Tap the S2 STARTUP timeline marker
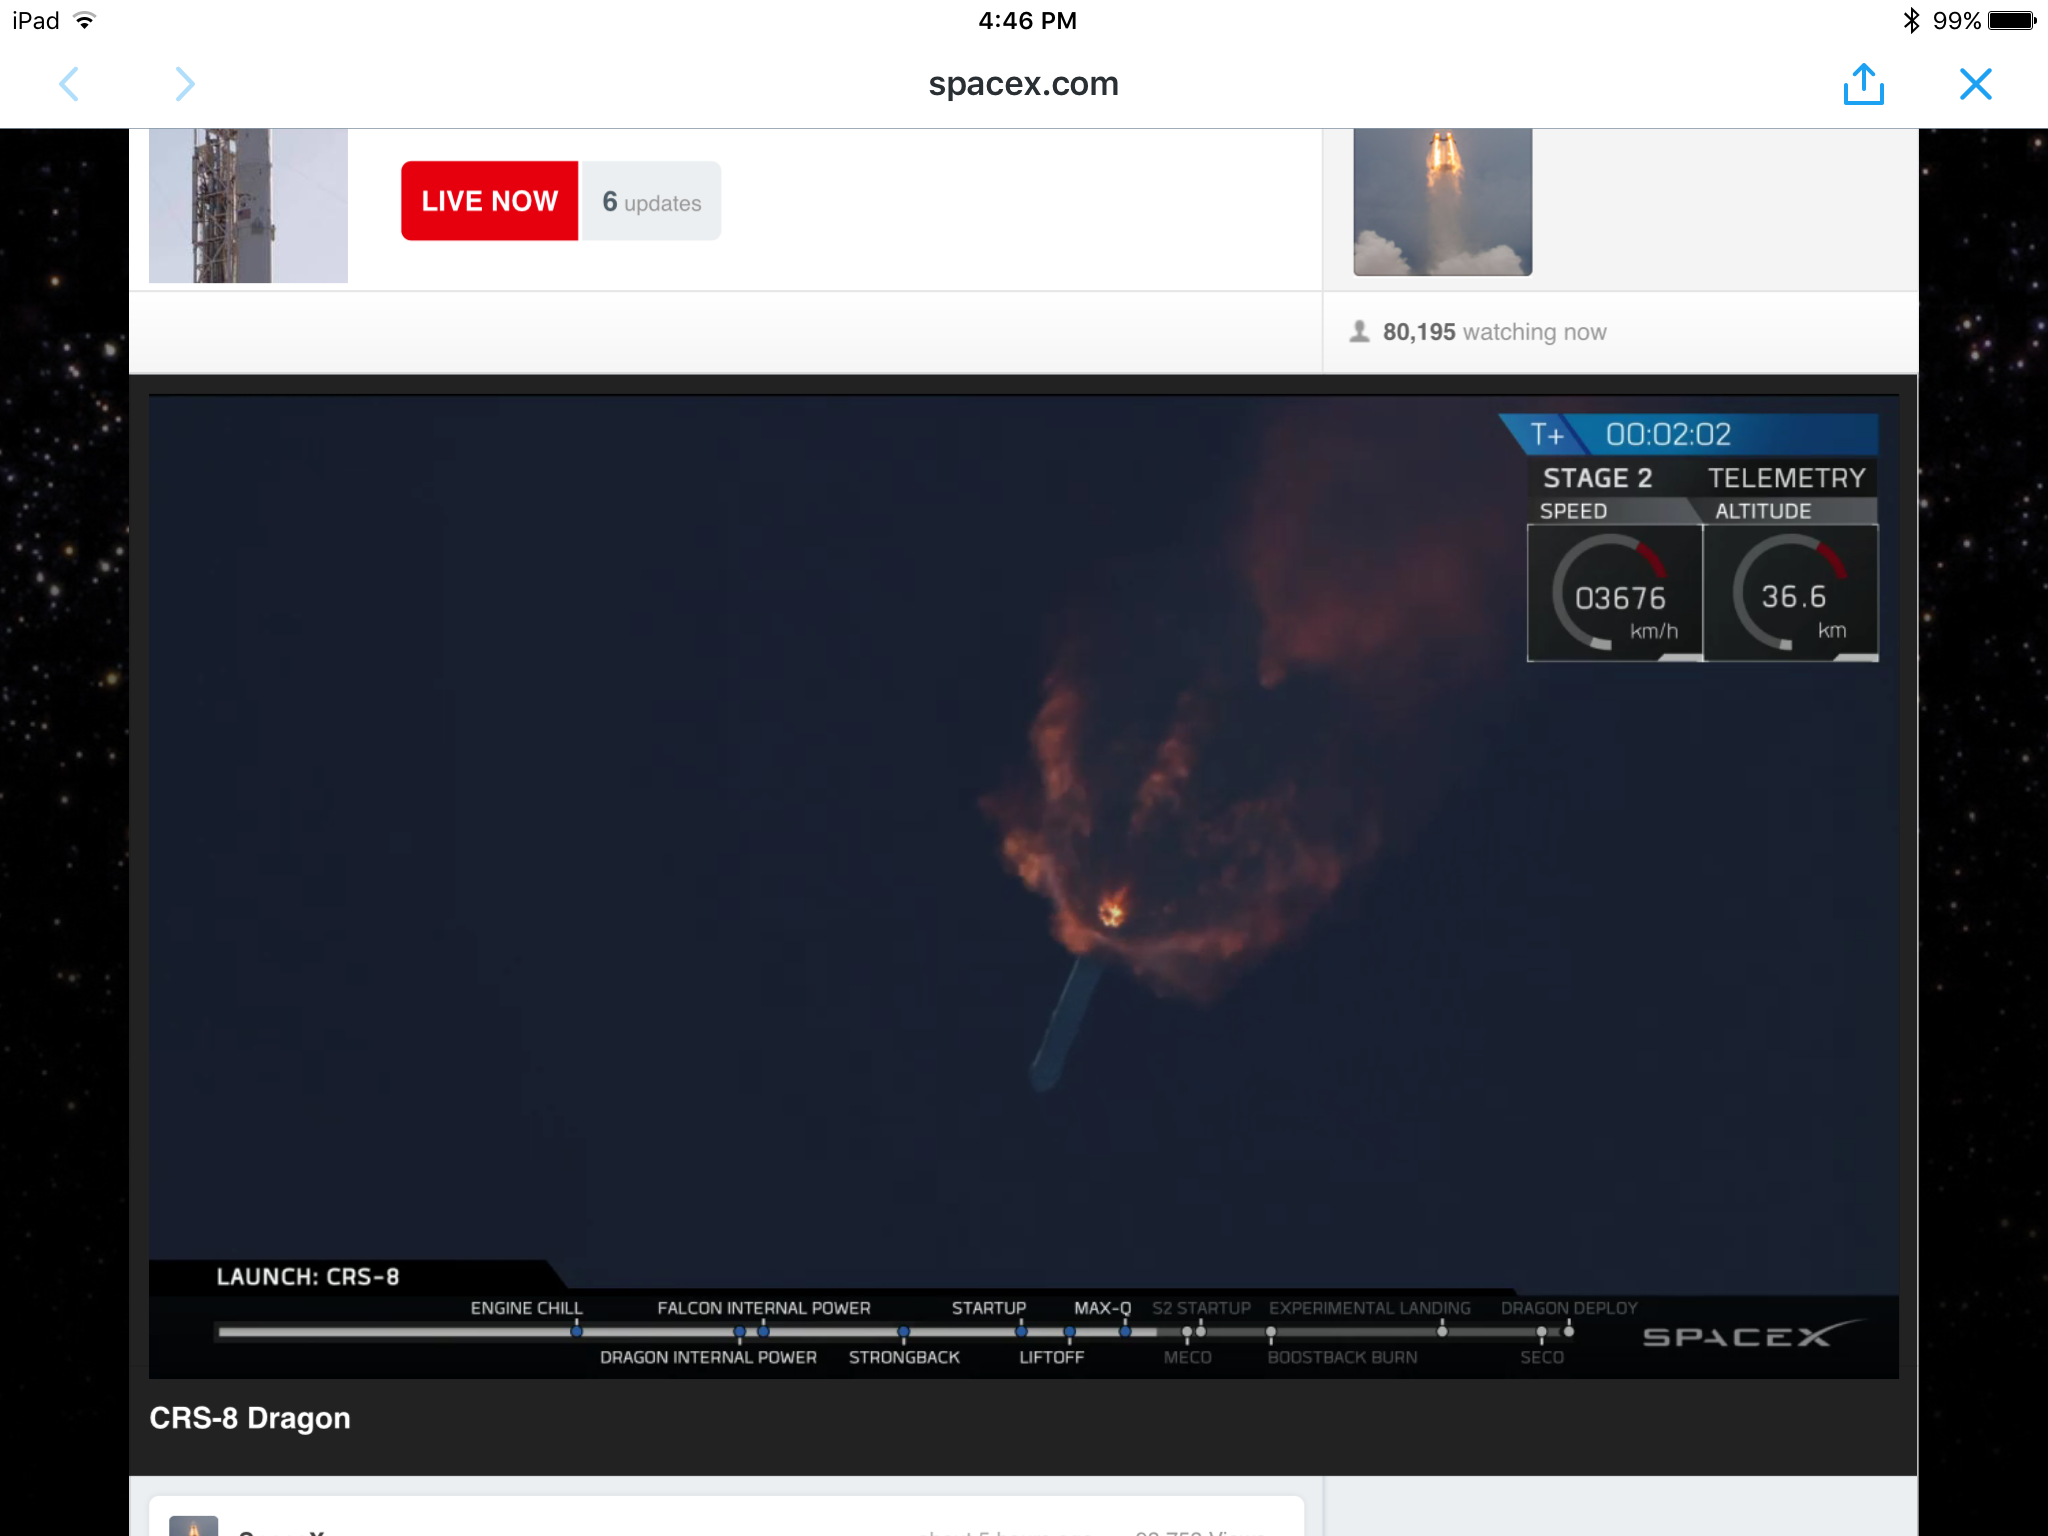 point(1201,1331)
